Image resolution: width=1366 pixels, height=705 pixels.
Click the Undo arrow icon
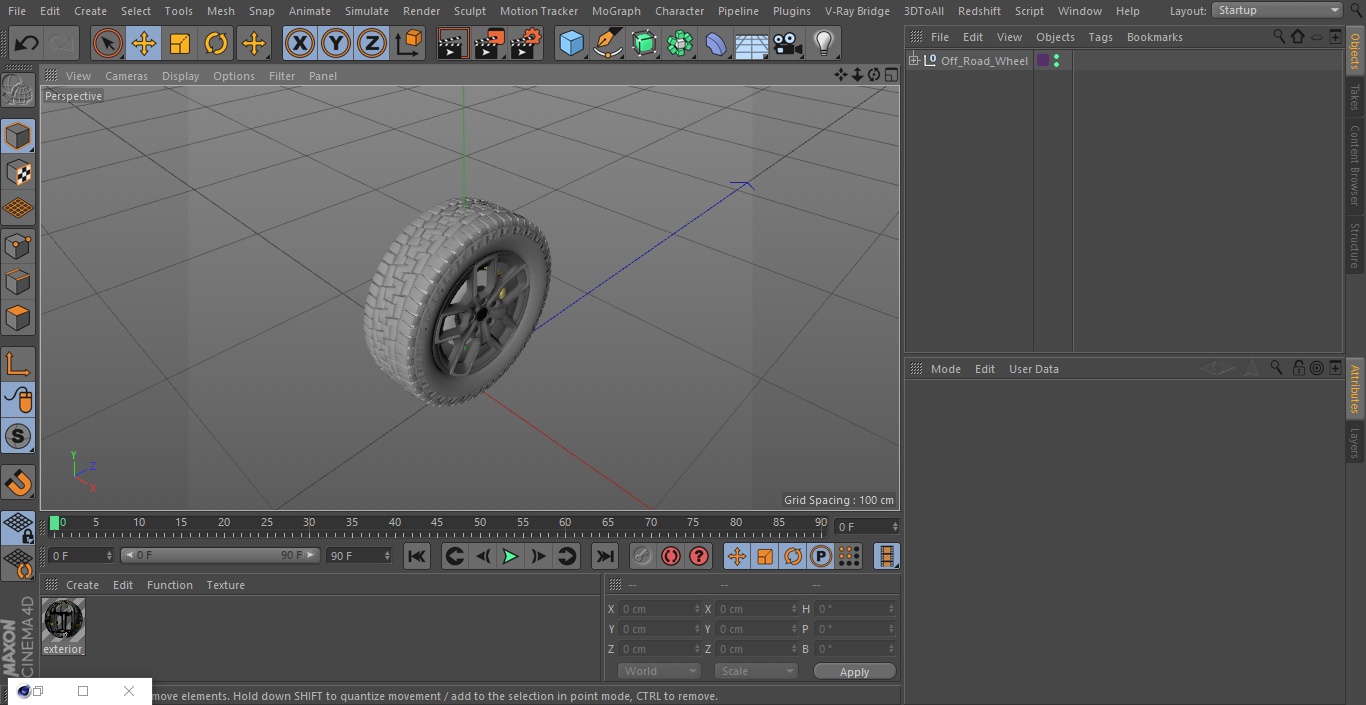27,43
